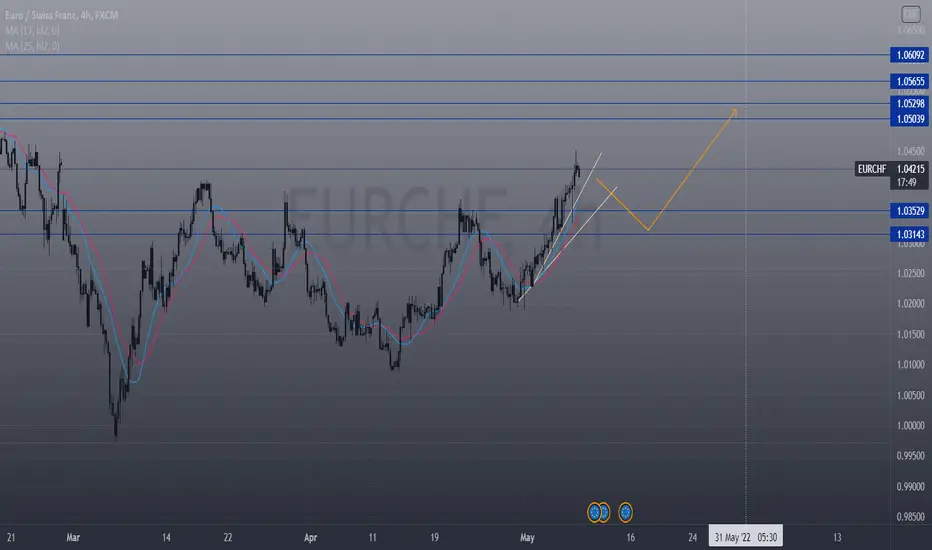Click the rightmost standalone EU event icon
932x550 pixels.
625,512
